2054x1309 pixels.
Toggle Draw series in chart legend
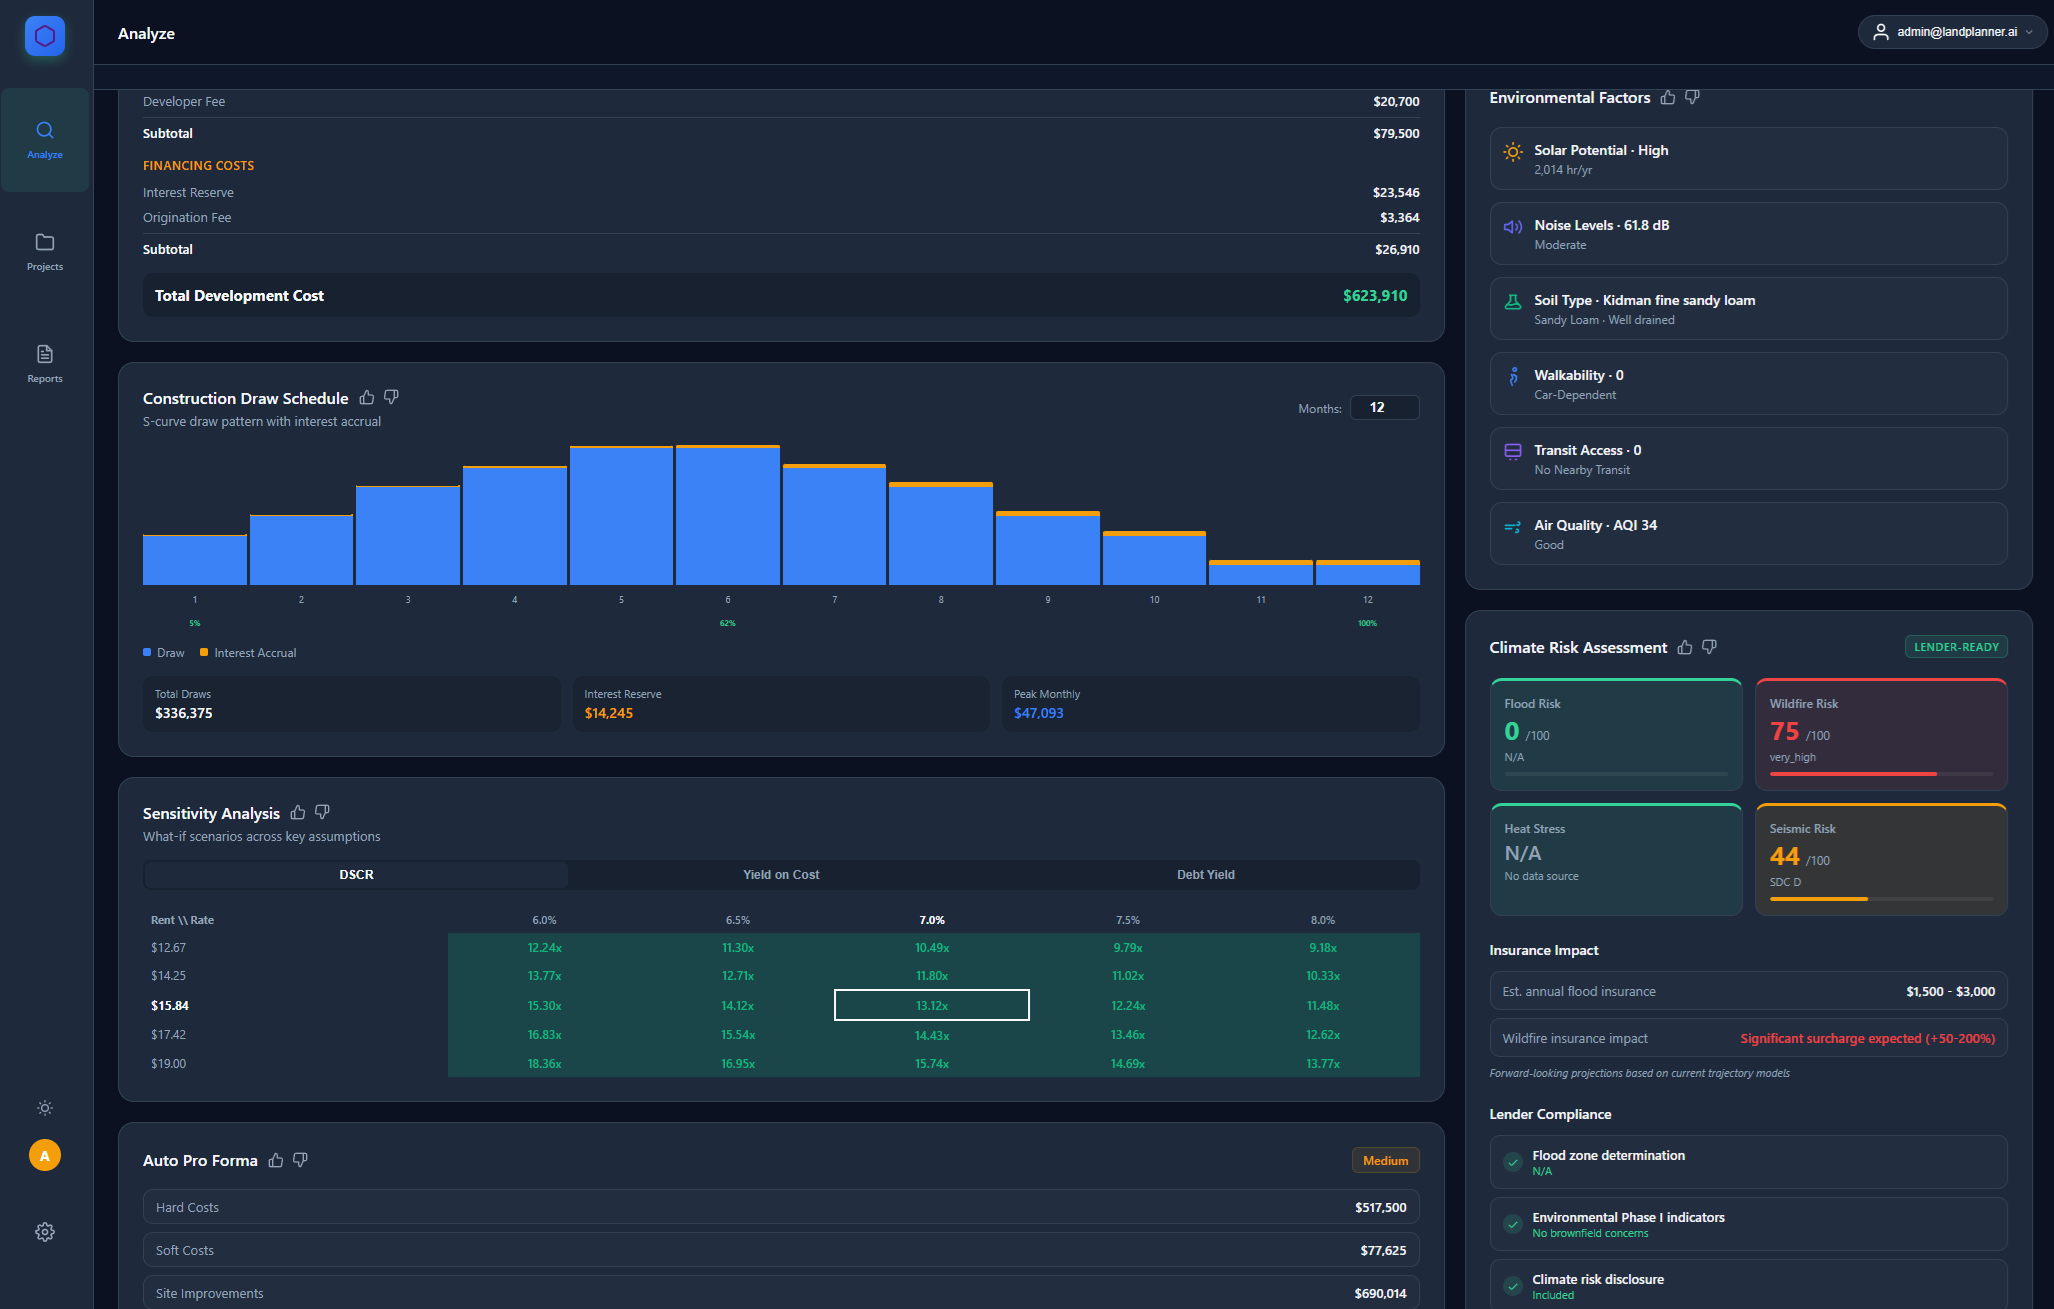[x=164, y=653]
